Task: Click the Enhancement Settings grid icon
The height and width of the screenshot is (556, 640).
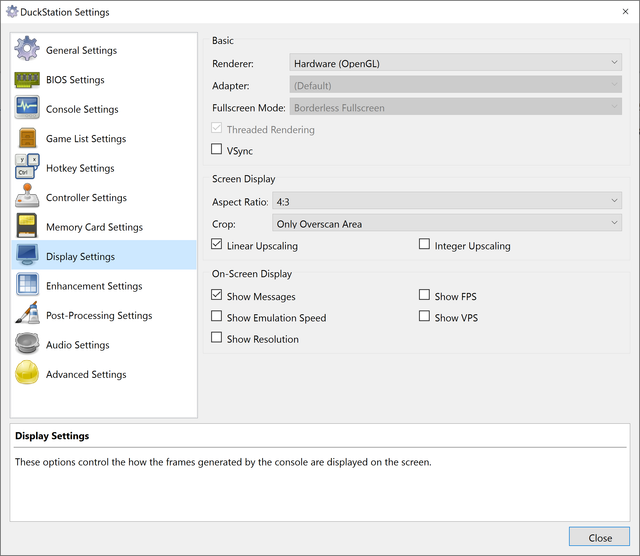Action: point(27,284)
